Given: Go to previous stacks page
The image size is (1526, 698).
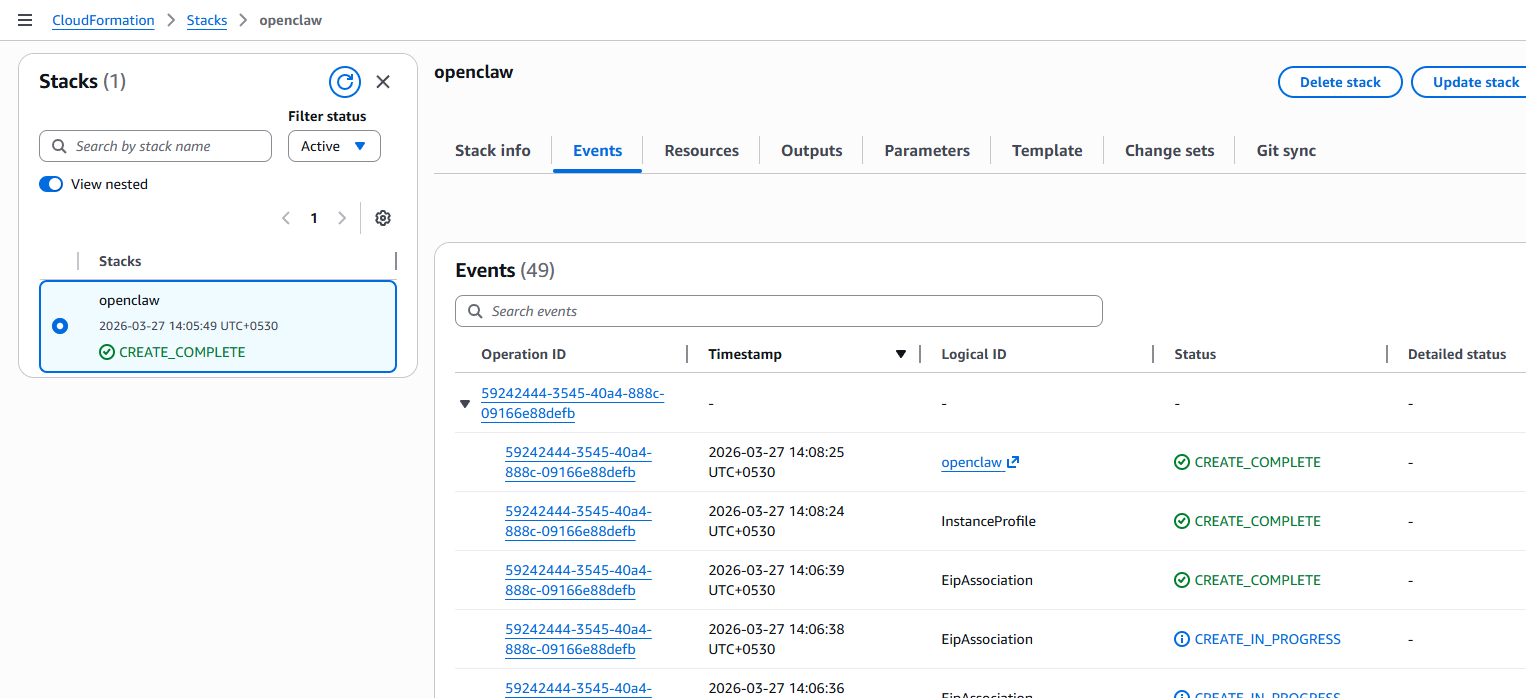Looking at the screenshot, I should coord(286,218).
